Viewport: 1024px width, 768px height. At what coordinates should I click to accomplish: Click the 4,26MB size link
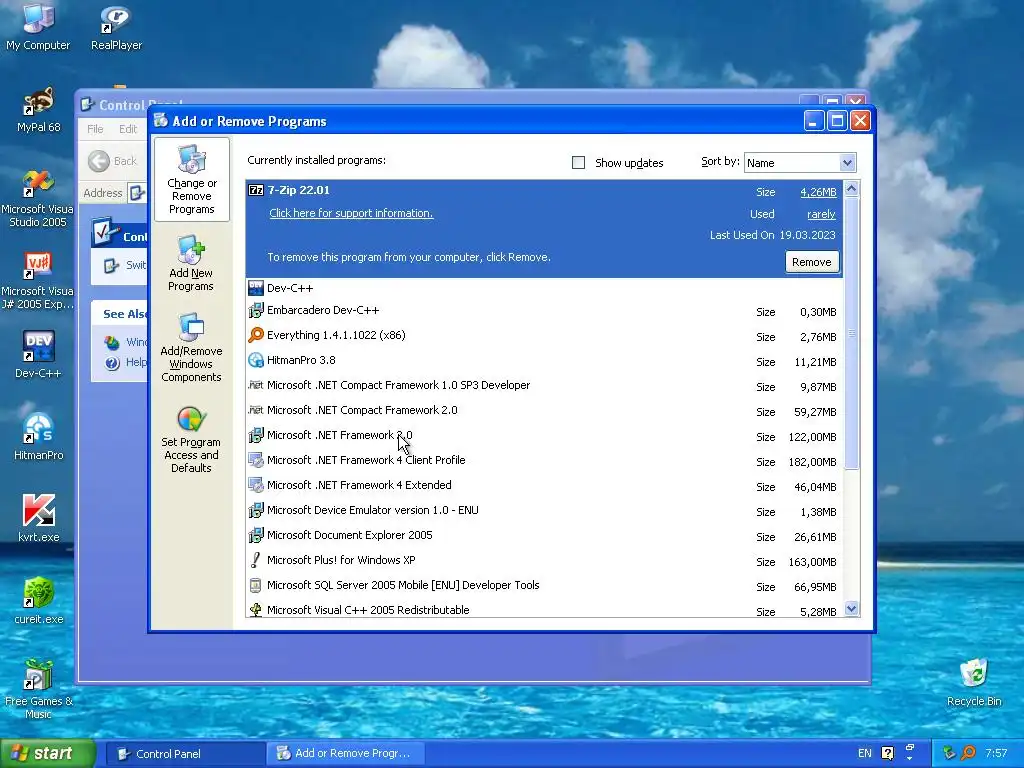pos(818,192)
